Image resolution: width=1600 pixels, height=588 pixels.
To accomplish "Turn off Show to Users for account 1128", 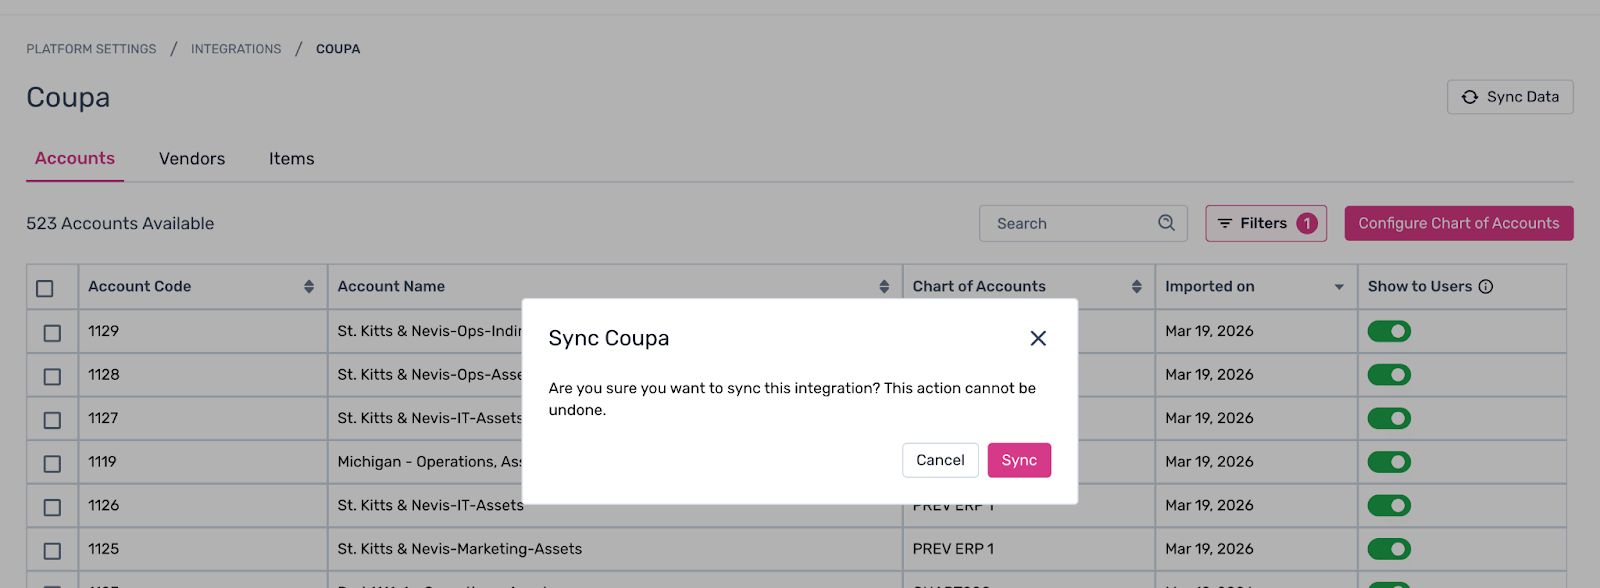I will pyautogui.click(x=1389, y=375).
